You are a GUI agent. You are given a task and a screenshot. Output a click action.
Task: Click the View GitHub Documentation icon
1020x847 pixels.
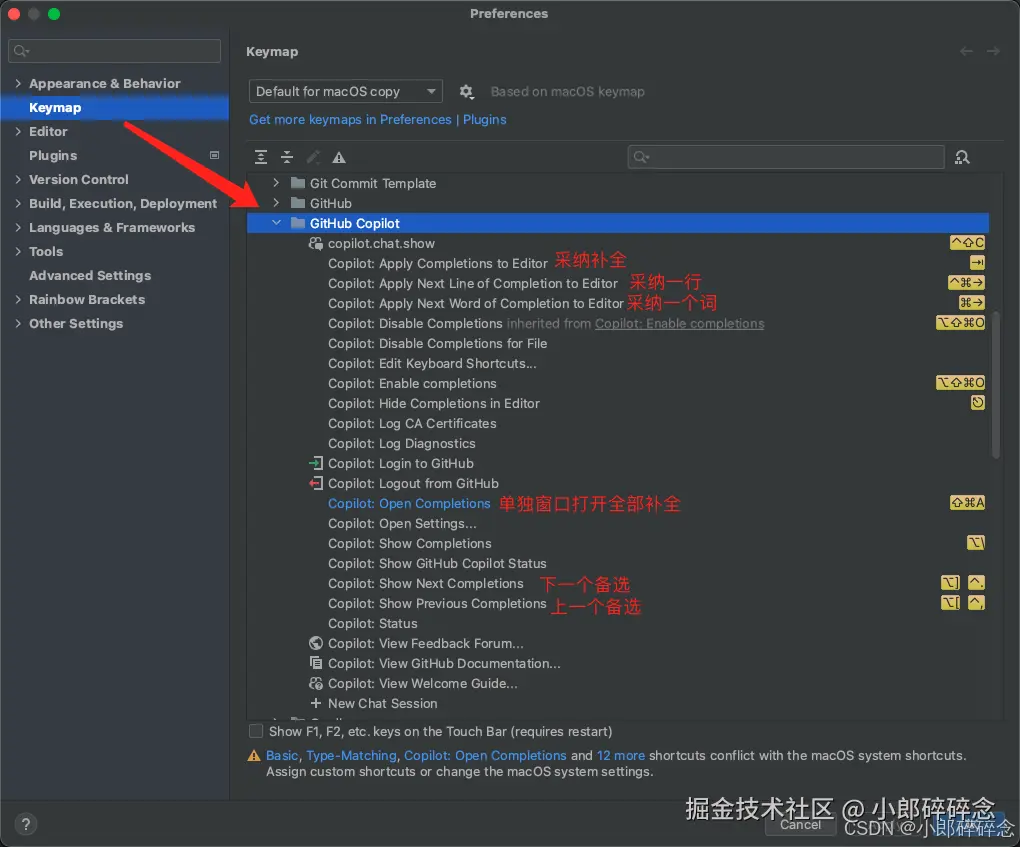[x=315, y=664]
